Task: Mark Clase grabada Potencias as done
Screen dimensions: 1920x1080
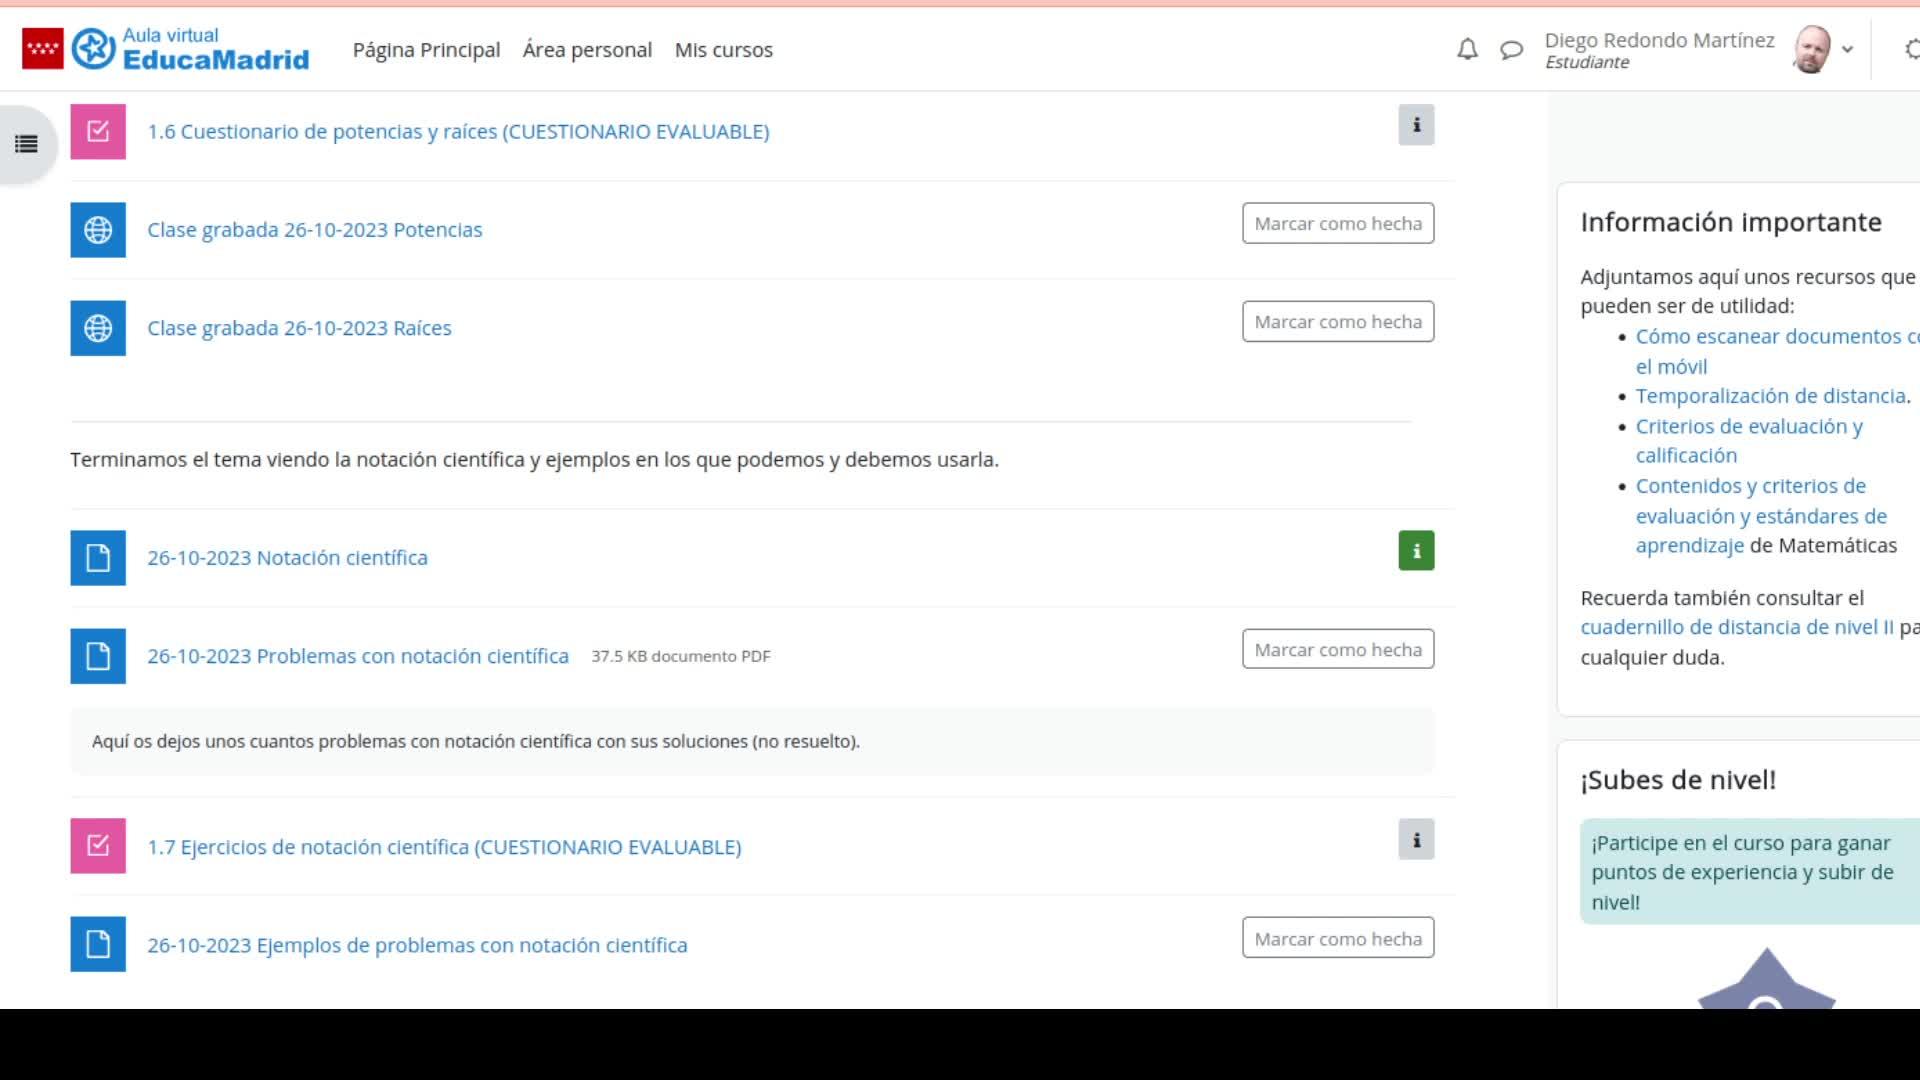Action: pos(1338,224)
